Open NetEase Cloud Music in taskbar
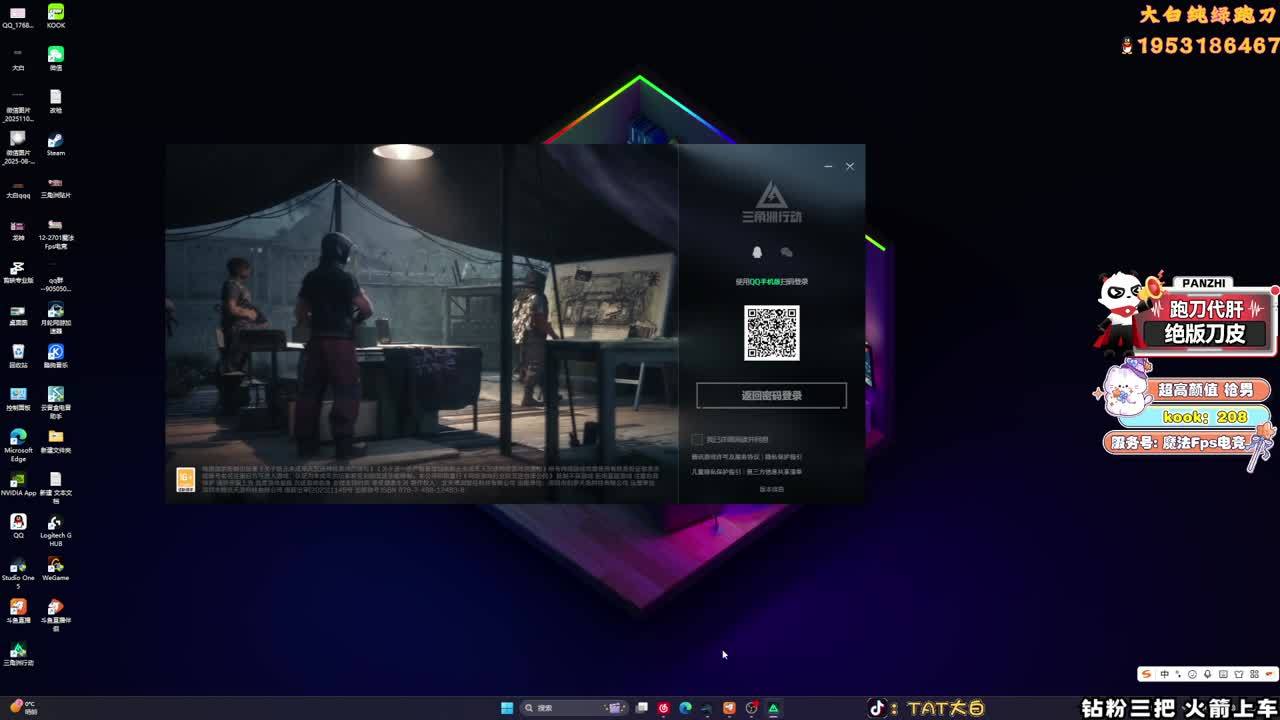 (663, 708)
